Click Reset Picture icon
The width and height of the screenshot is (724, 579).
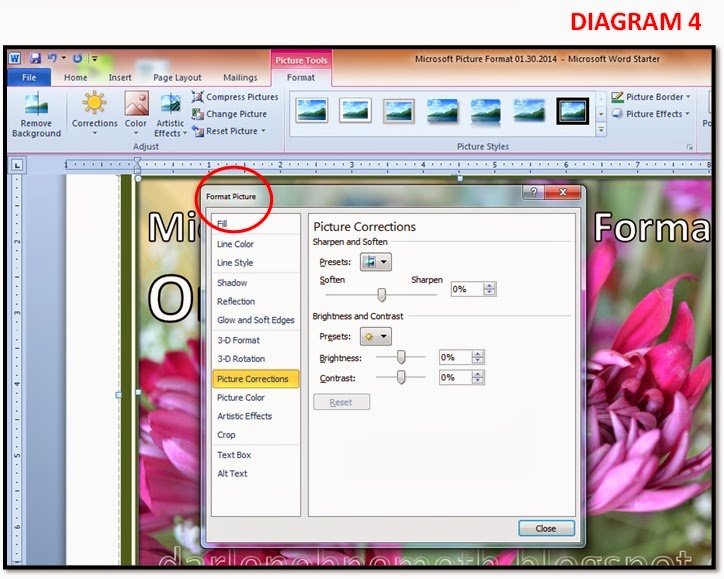pos(198,131)
